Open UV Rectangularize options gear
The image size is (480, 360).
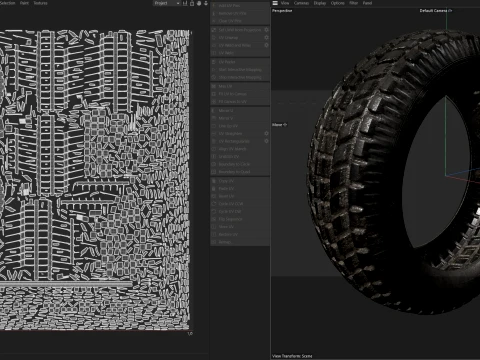266,141
